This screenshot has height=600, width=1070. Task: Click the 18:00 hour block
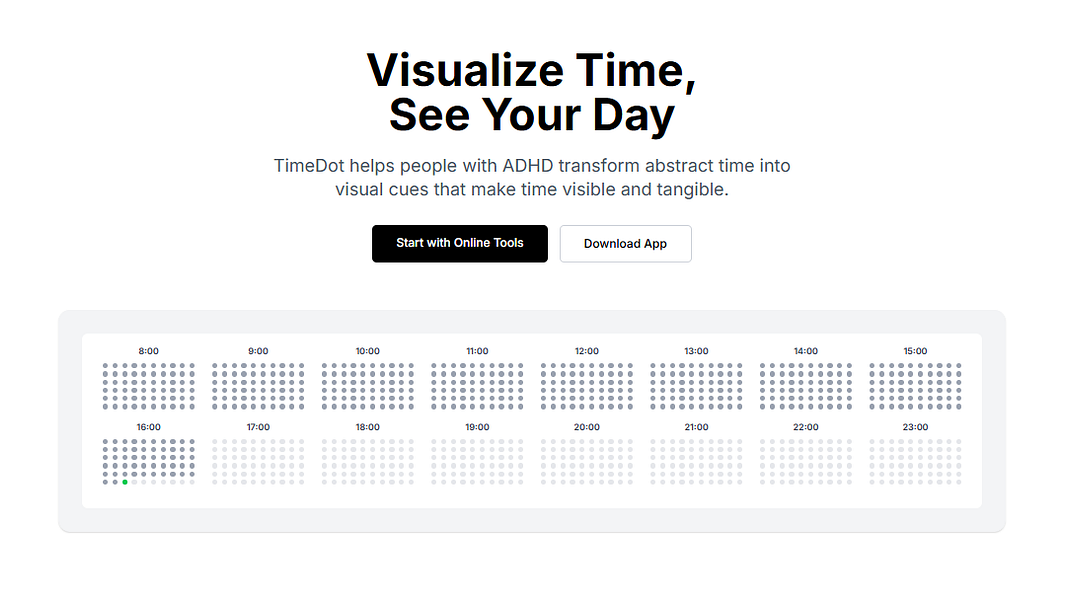[367, 460]
